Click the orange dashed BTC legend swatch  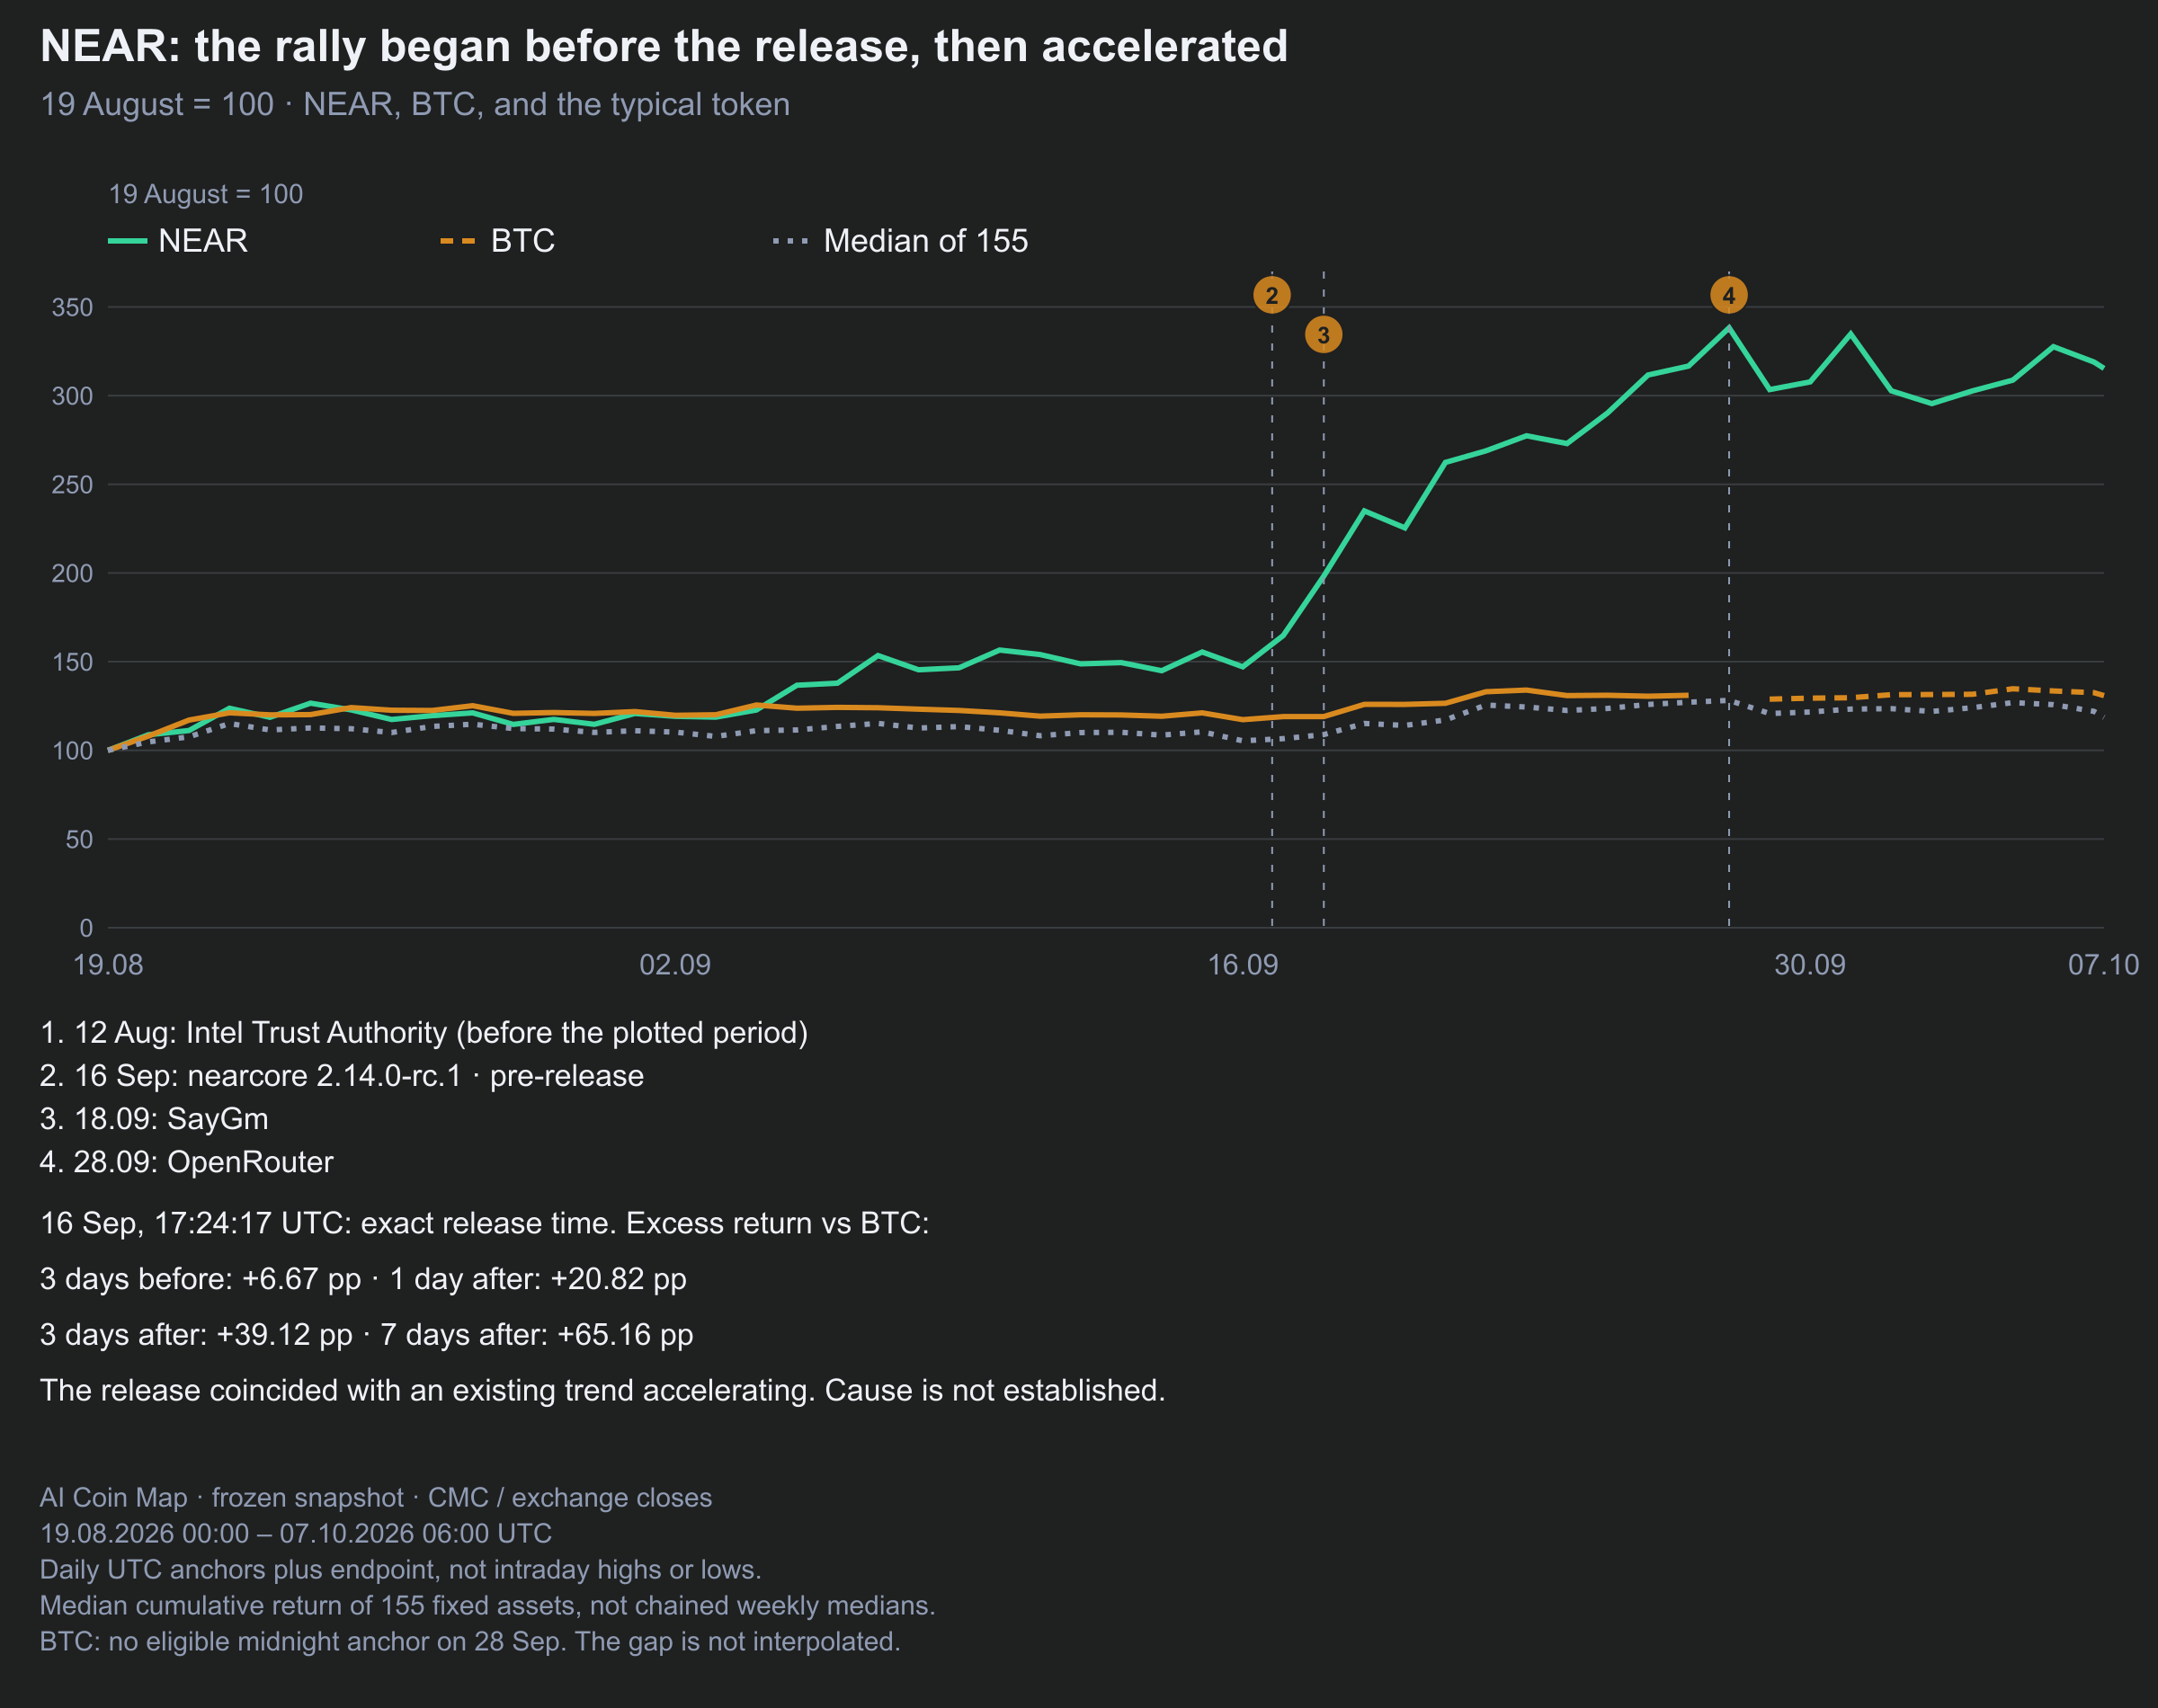[x=459, y=241]
